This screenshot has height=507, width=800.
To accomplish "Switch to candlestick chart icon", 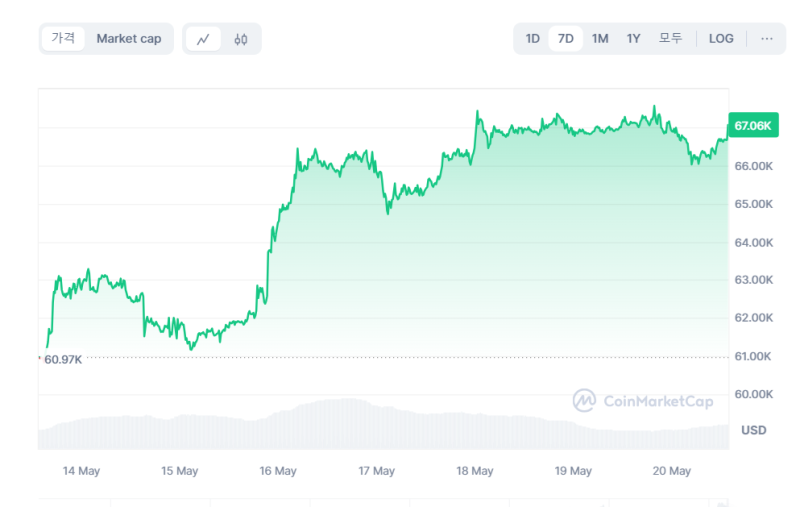I will point(240,39).
